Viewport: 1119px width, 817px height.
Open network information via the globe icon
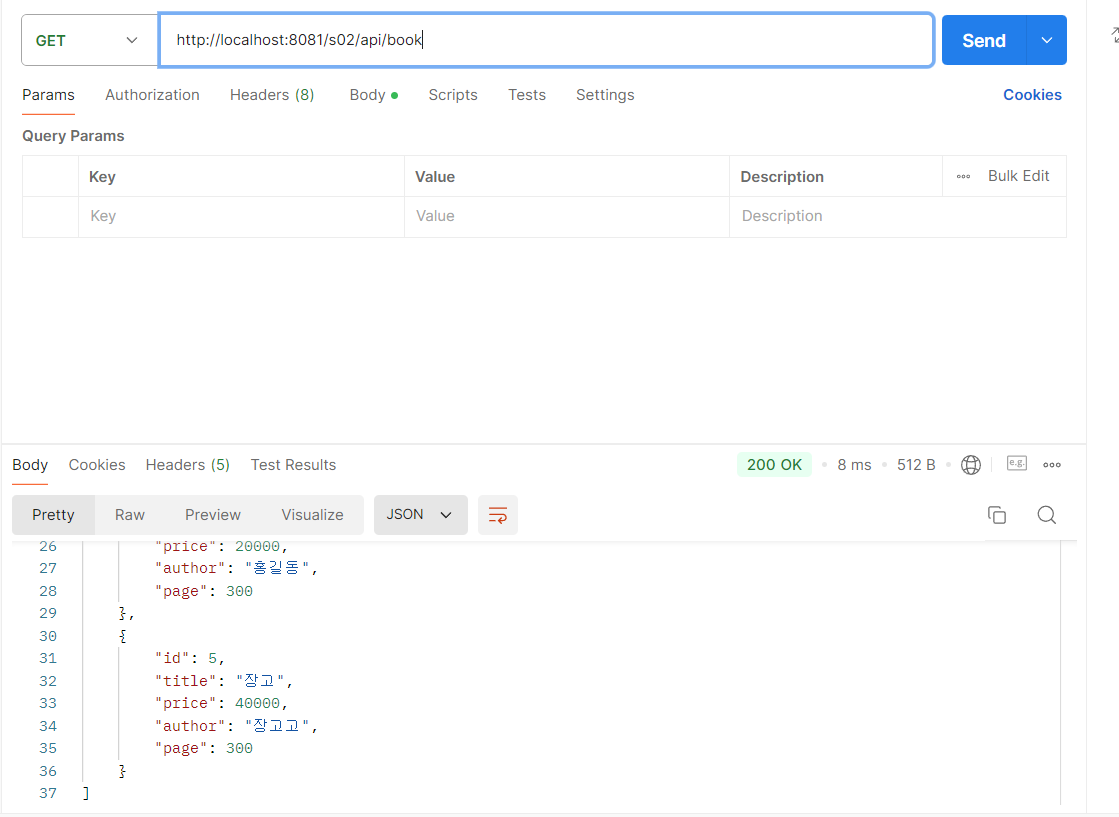pyautogui.click(x=970, y=464)
